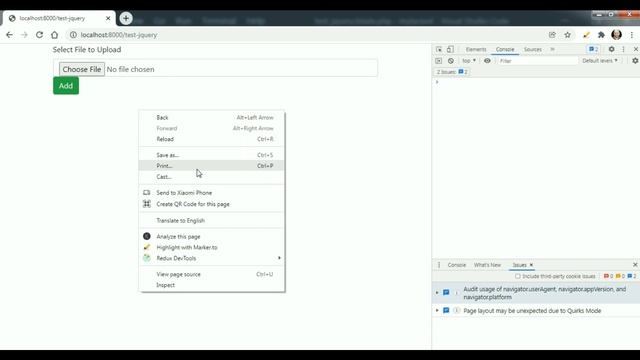Enable Include third-party cookie issues checkbox

point(518,276)
